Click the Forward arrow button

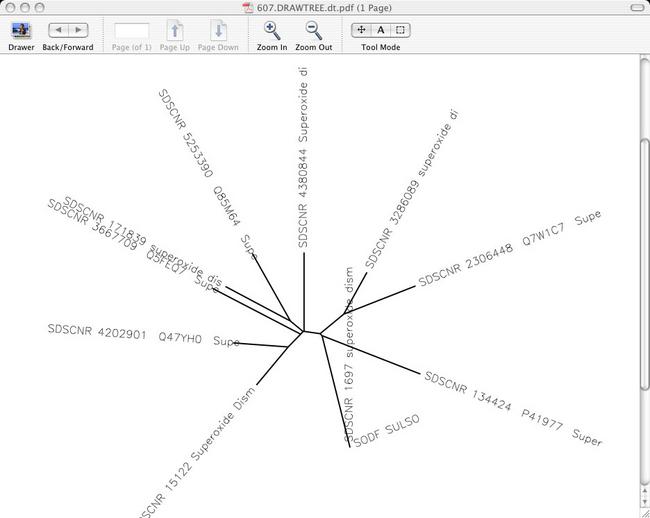(79, 31)
